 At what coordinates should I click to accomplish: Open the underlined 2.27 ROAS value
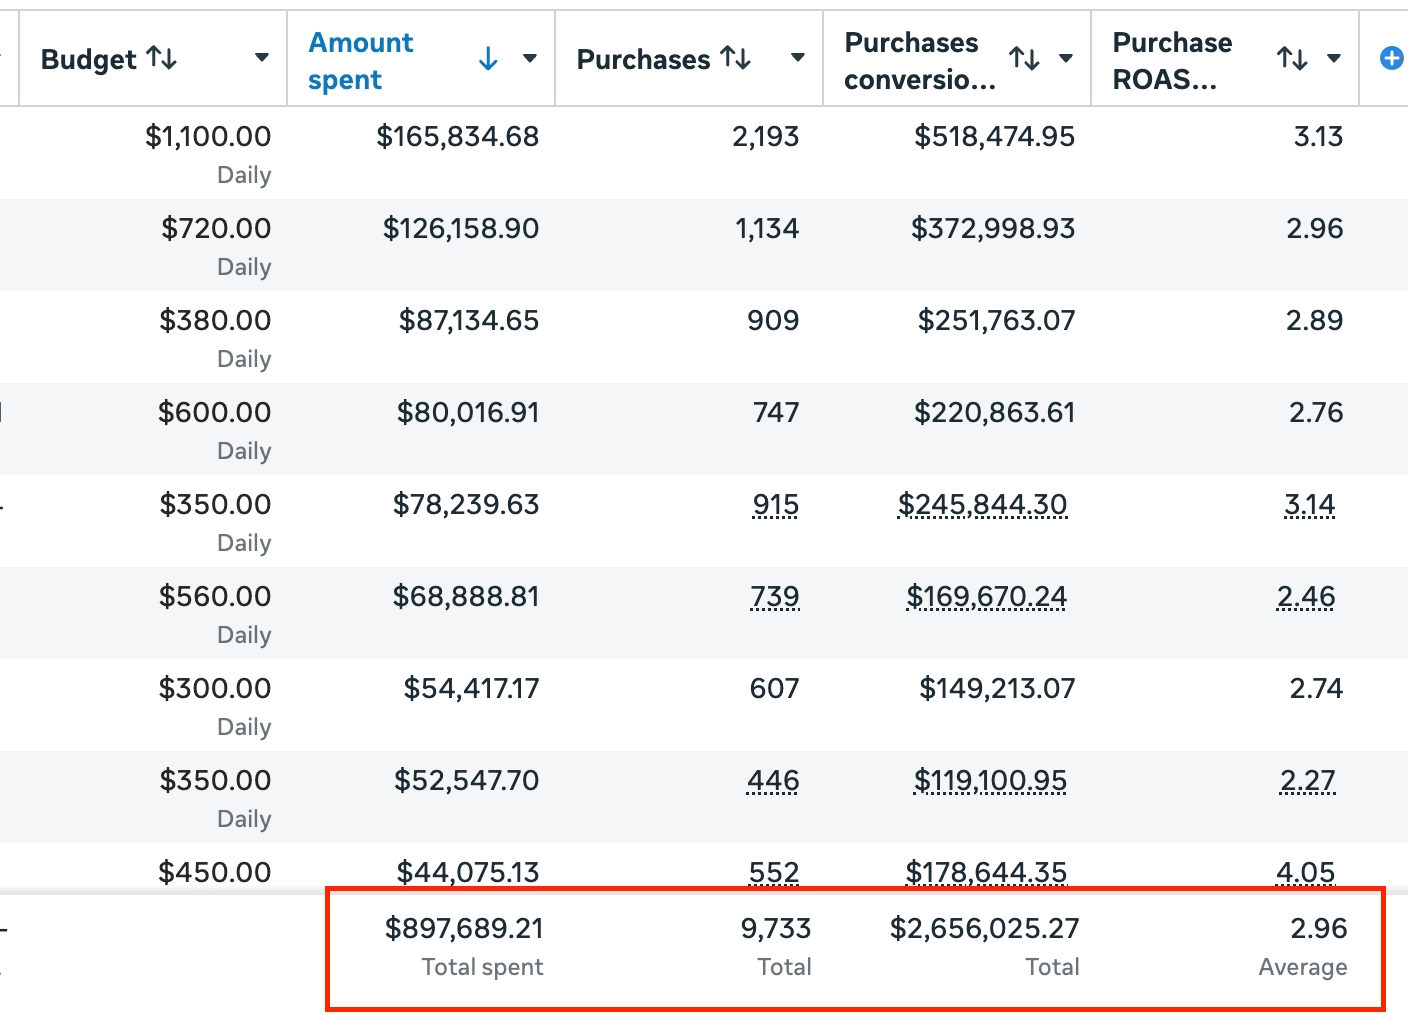1308,781
